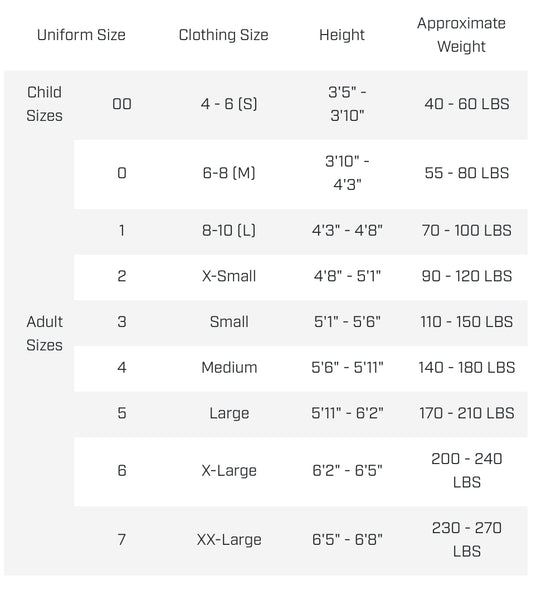Click the 40 - 60 LBS weight cell
The image size is (546, 600).
(467, 104)
